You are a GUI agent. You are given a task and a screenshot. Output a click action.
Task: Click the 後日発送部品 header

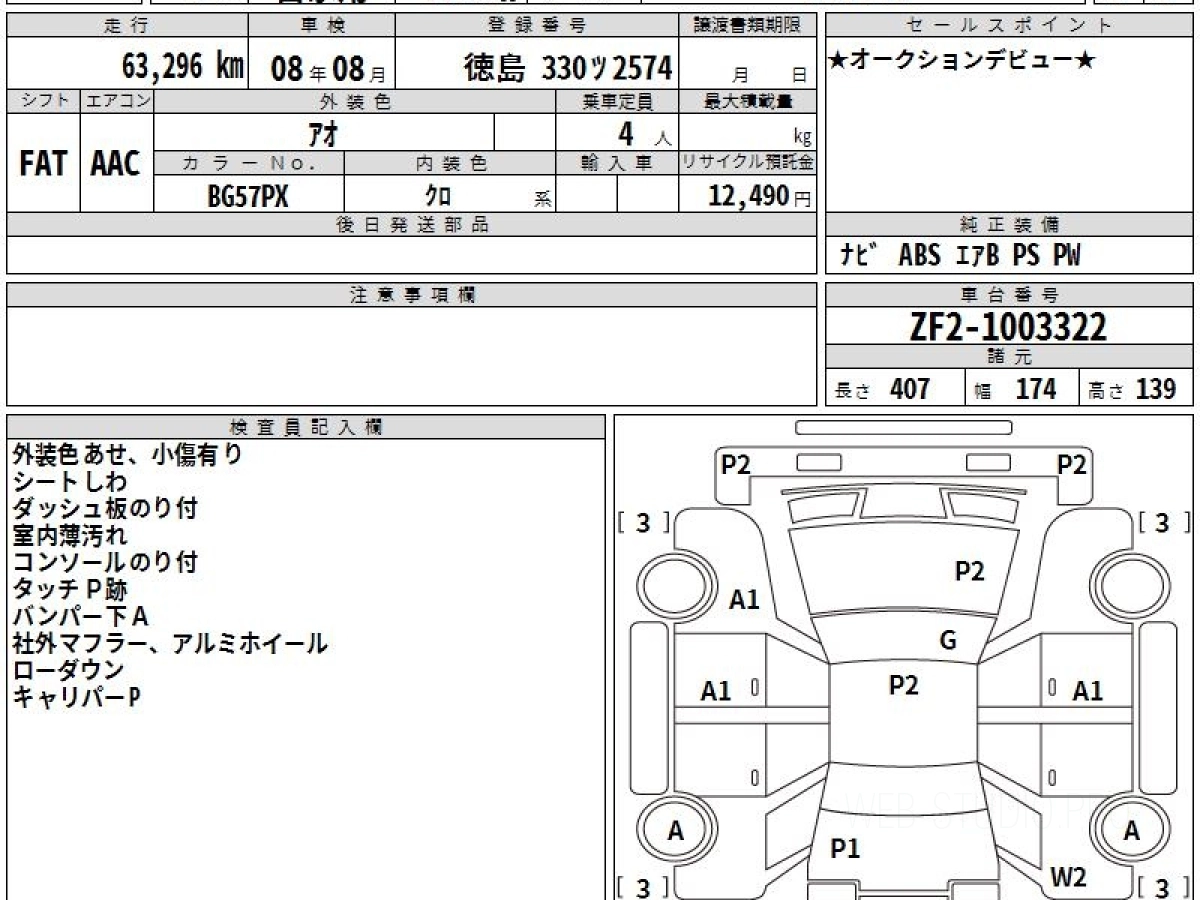coord(412,225)
